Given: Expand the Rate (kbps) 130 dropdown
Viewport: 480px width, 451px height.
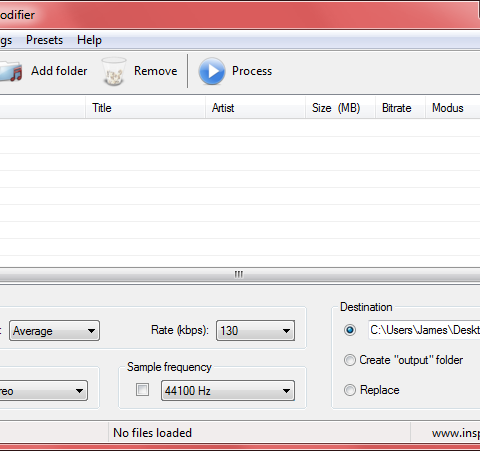Looking at the screenshot, I should pyautogui.click(x=255, y=331).
